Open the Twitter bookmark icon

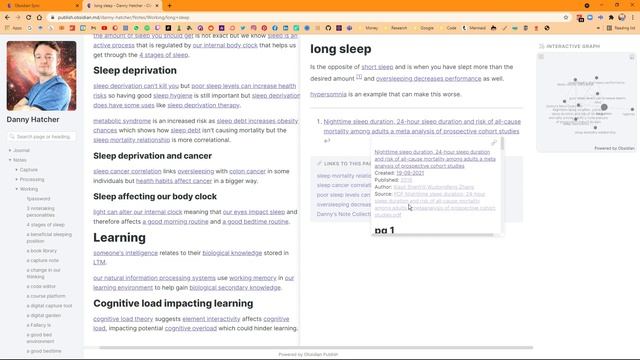pyautogui.click(x=243, y=28)
